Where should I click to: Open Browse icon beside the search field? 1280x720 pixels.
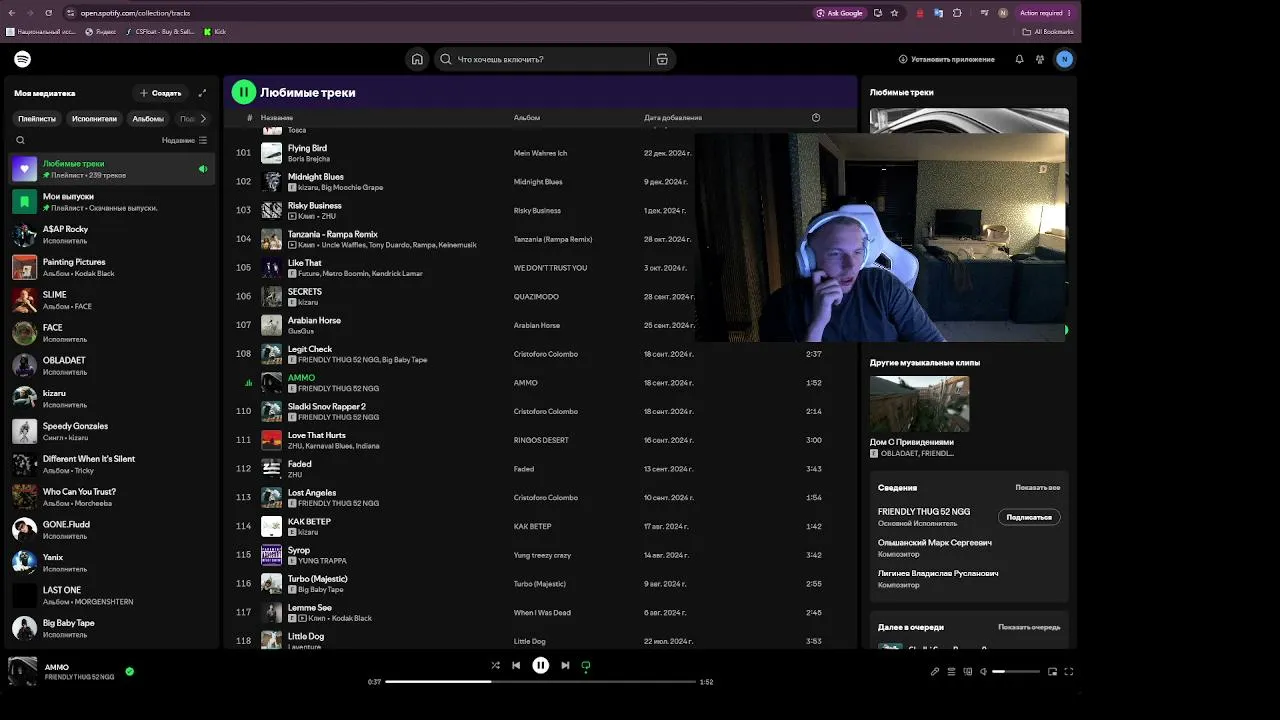point(662,59)
